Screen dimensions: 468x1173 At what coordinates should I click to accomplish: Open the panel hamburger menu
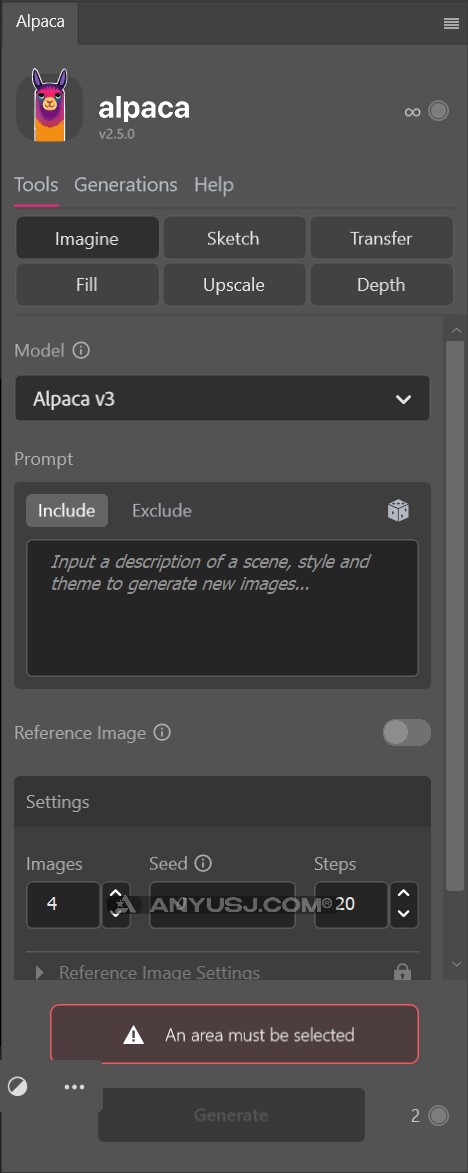tap(452, 23)
